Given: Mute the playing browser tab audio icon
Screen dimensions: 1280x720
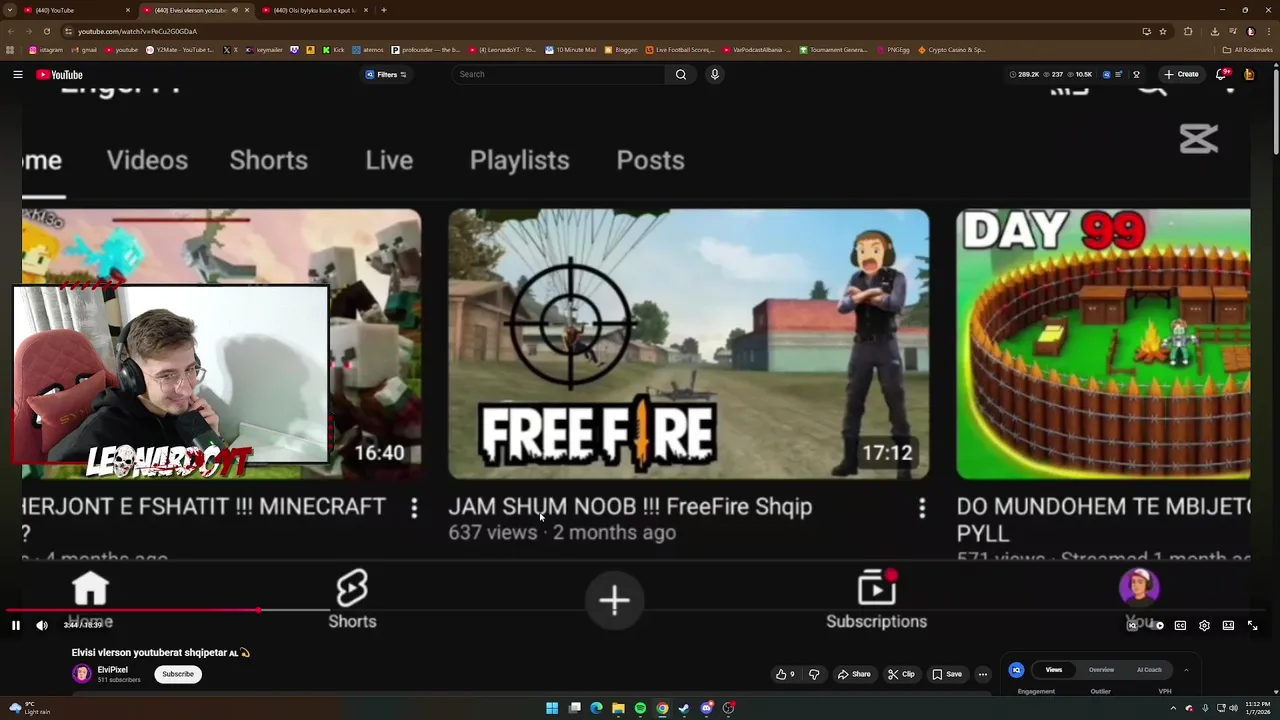Looking at the screenshot, I should pyautogui.click(x=235, y=10).
